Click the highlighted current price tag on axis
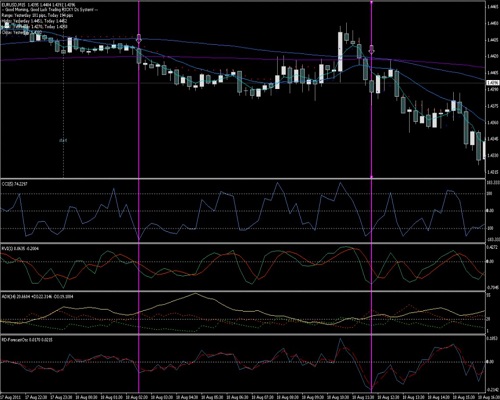Screen dimensions: 500x400 (x=493, y=83)
